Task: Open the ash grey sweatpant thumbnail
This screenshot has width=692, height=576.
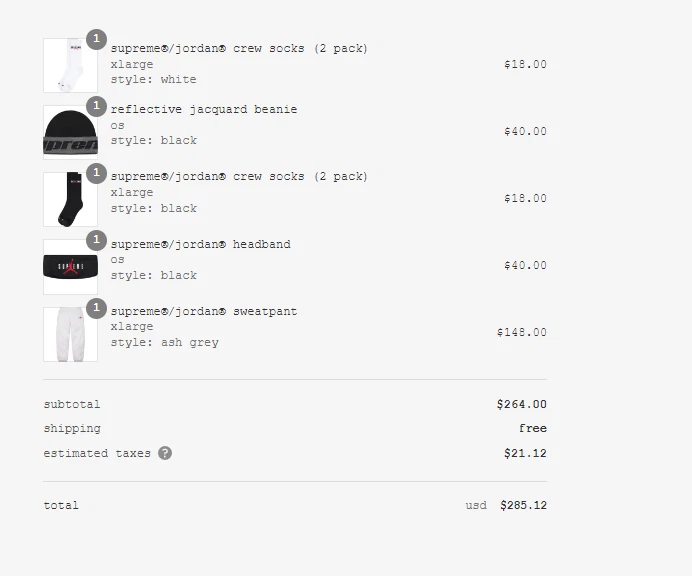Action: coord(70,334)
